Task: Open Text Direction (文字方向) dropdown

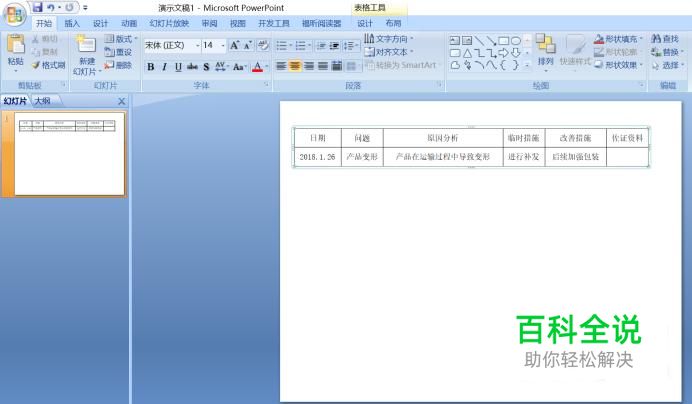Action: click(389, 39)
